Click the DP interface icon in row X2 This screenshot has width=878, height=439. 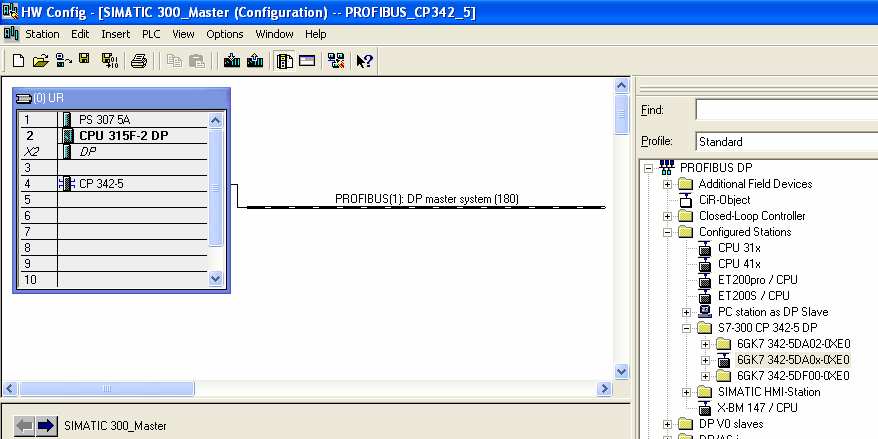(67, 152)
